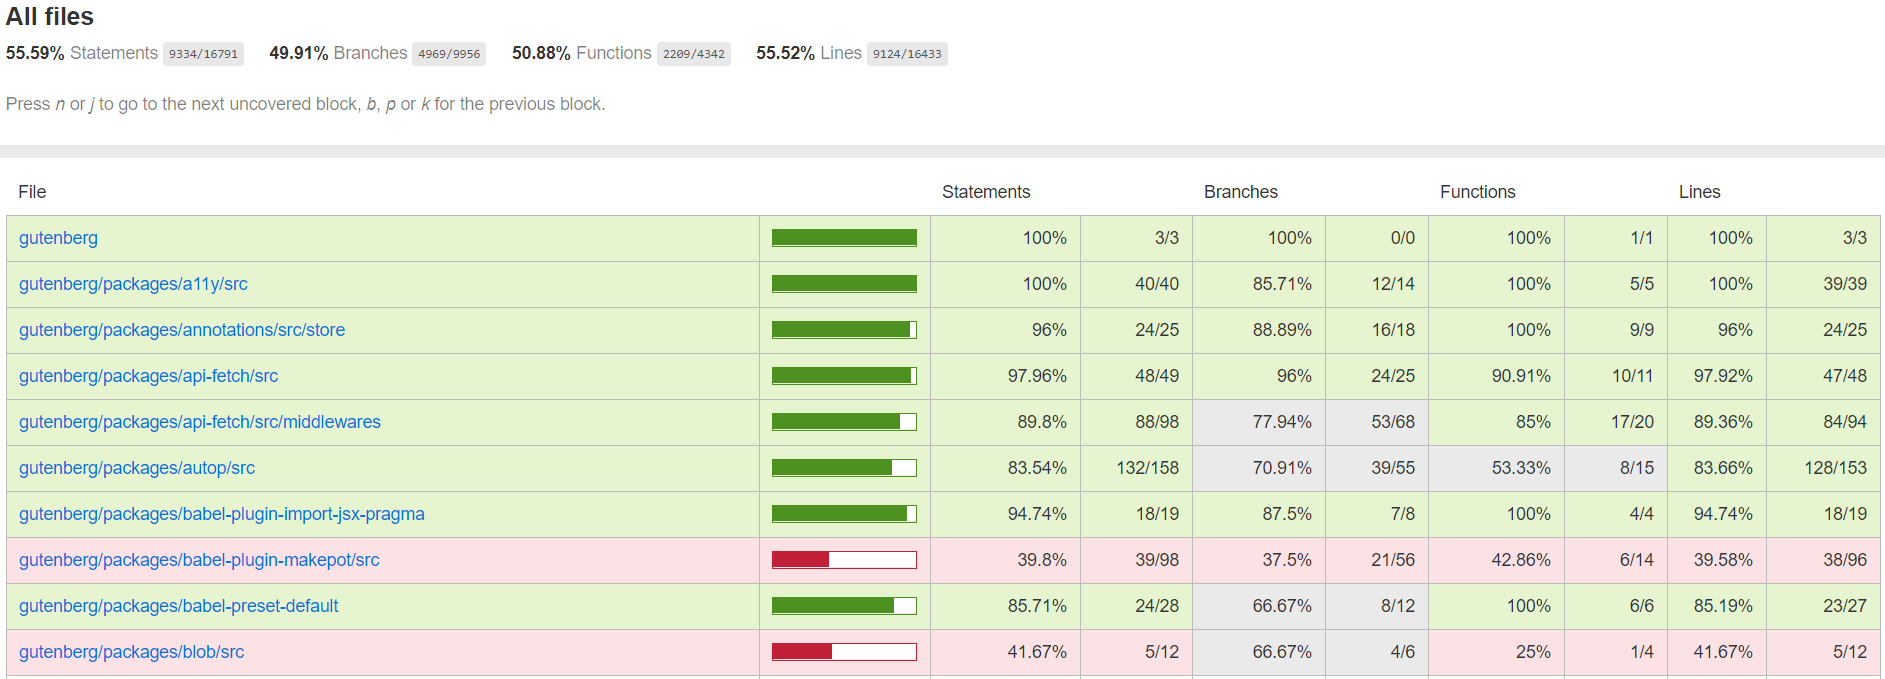Click red coverage bar for blob/src row
Image resolution: width=1885 pixels, height=679 pixels.
(x=844, y=652)
